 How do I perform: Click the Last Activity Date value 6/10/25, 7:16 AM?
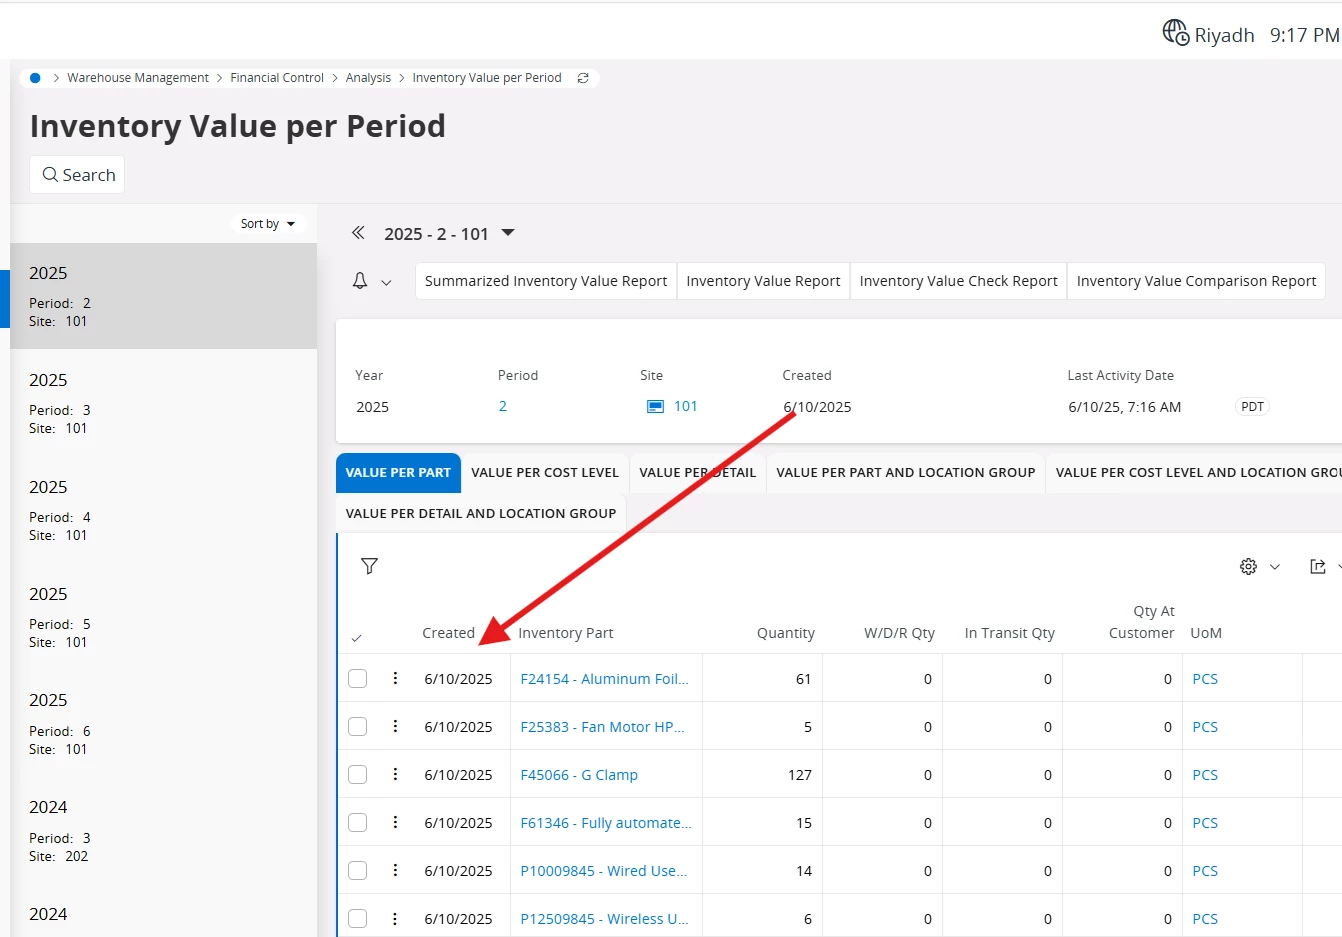1124,407
